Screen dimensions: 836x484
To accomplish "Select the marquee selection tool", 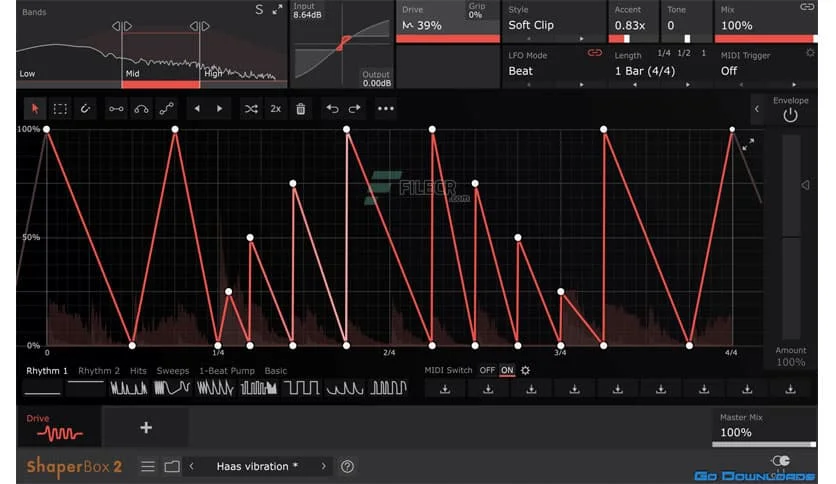I will (x=60, y=108).
